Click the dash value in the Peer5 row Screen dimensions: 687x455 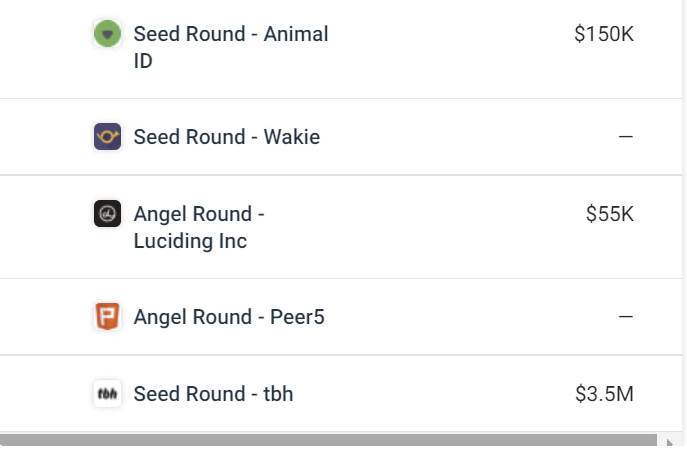click(x=626, y=316)
